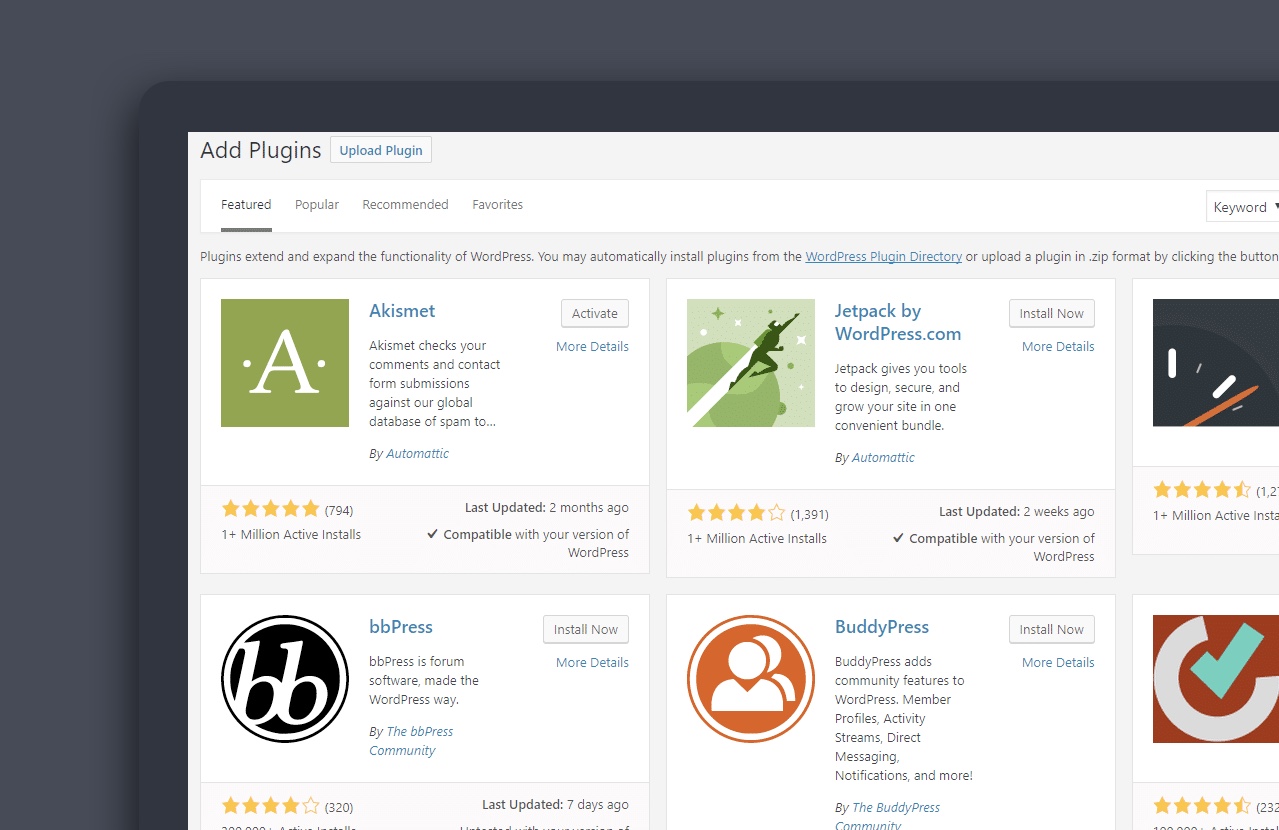
Task: Click 'Last Updated: 2 weeks ago' text
Action: click(1017, 512)
